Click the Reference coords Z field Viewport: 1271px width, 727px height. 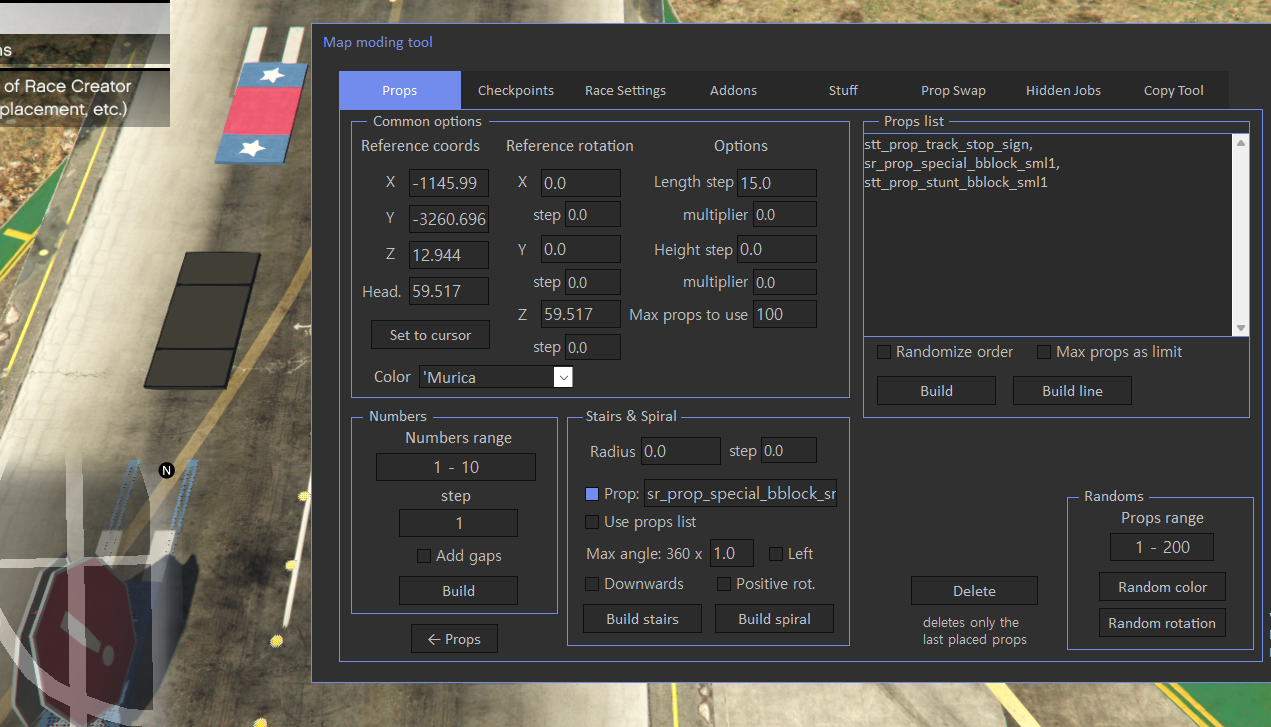[x=449, y=255]
